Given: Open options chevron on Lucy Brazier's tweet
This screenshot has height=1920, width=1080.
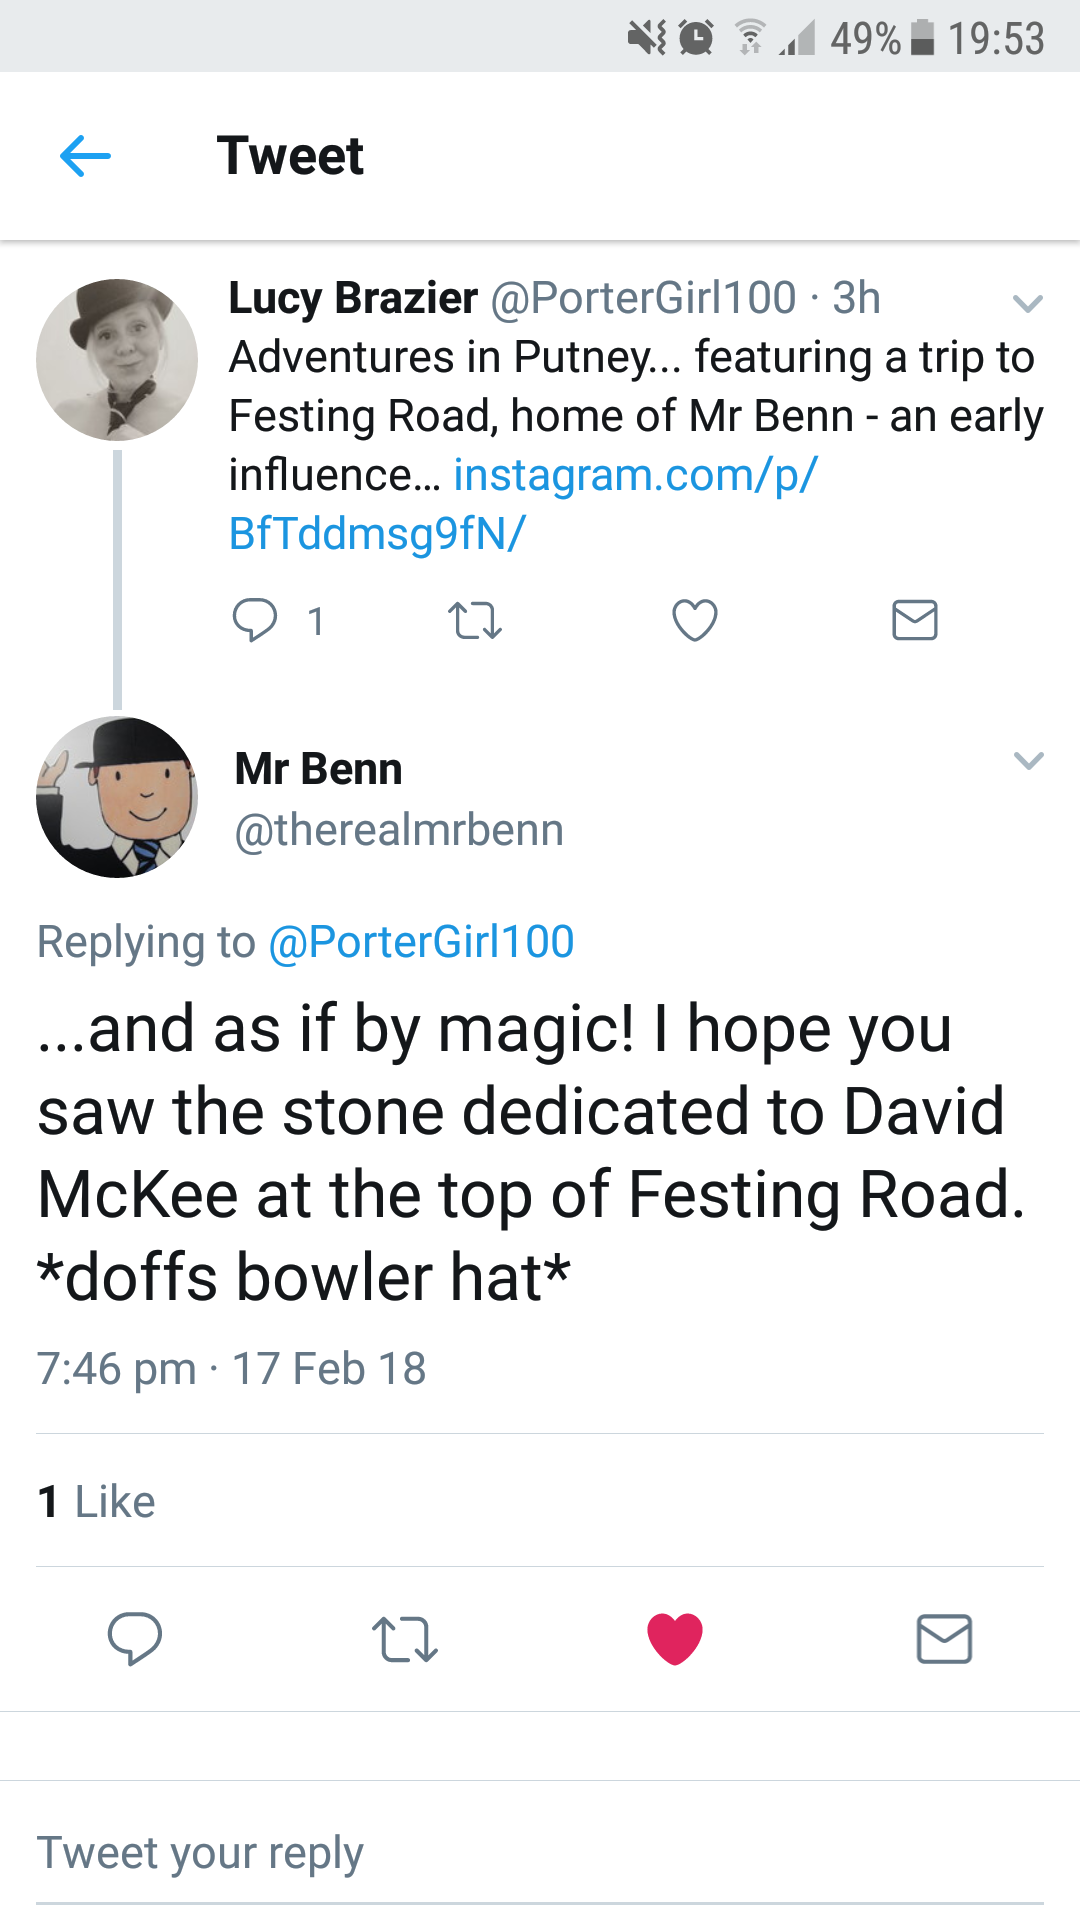Looking at the screenshot, I should tap(1027, 302).
